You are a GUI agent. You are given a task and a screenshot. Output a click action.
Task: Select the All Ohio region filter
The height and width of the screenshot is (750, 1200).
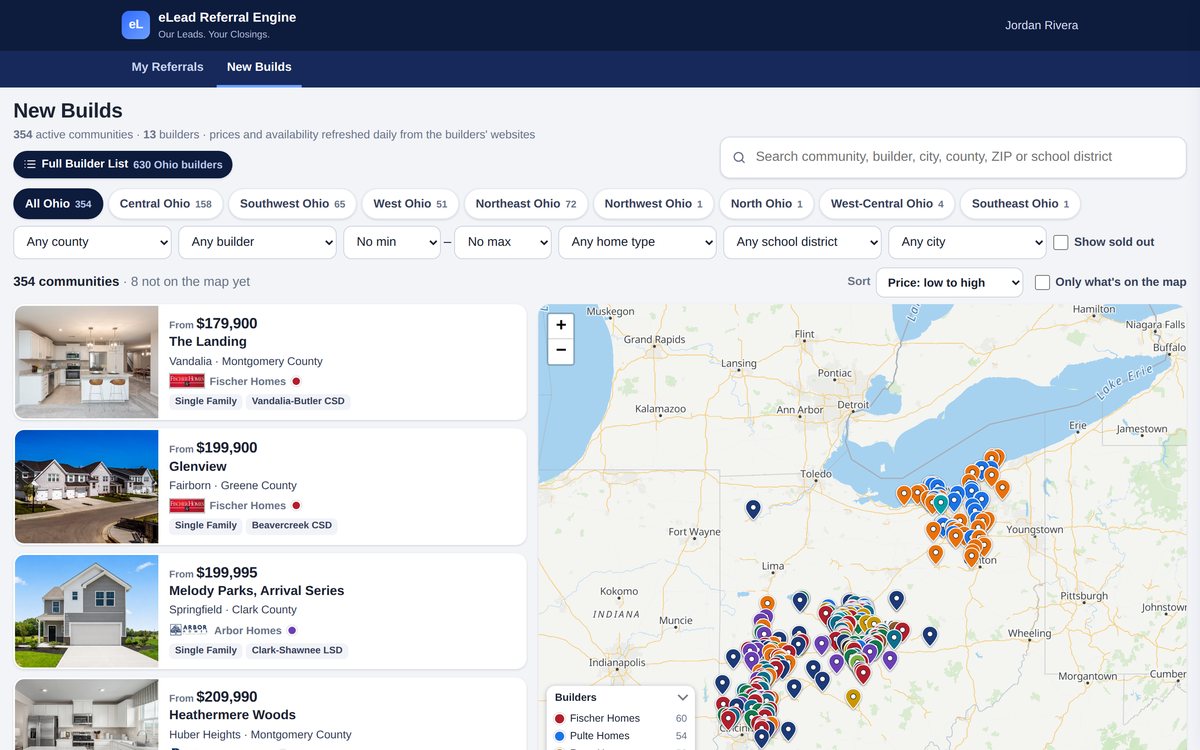[x=58, y=203]
